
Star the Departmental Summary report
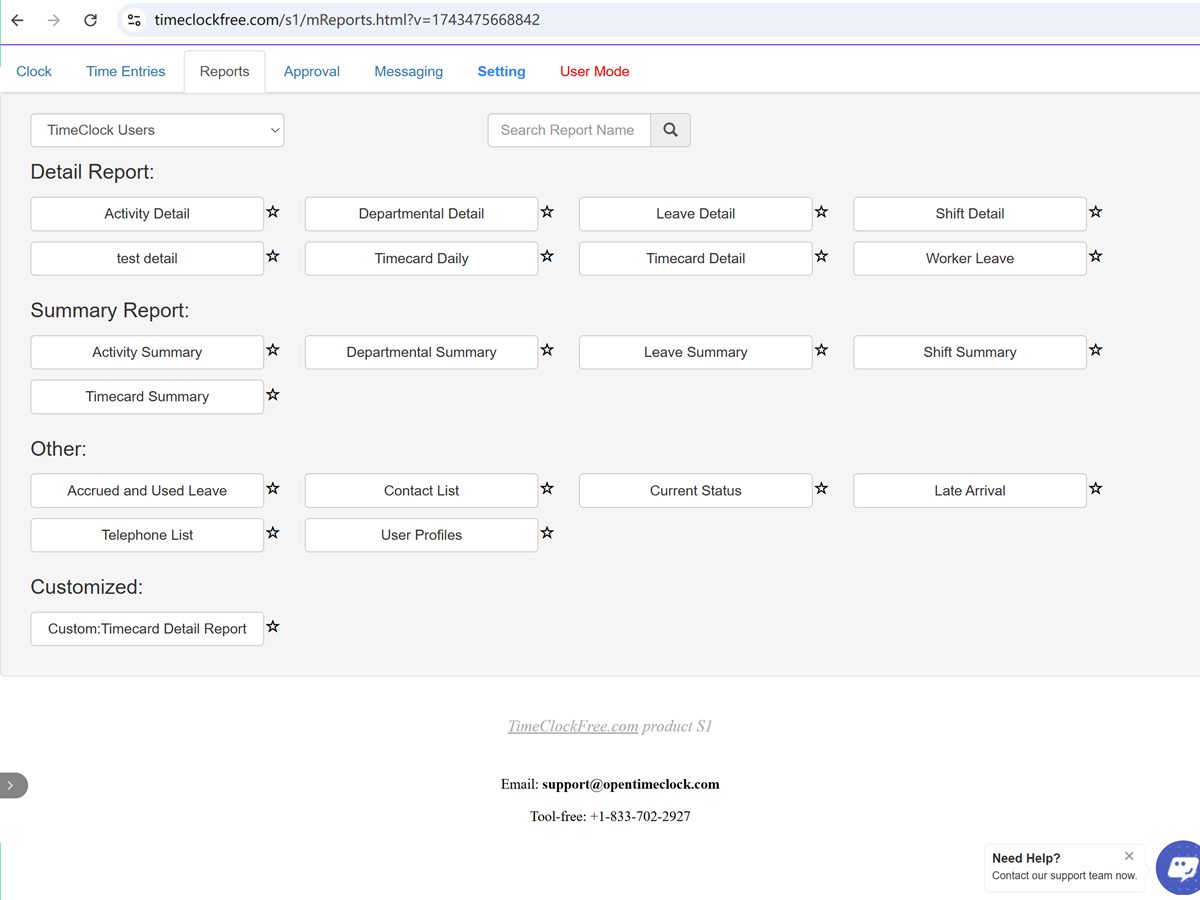coord(547,350)
